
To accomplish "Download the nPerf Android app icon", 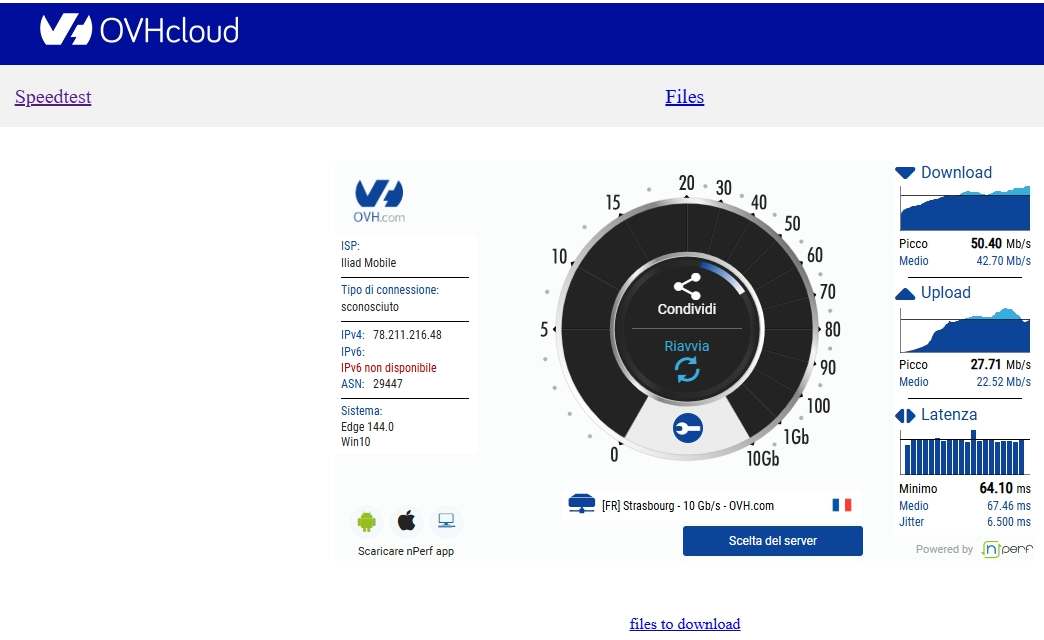I will 366,521.
